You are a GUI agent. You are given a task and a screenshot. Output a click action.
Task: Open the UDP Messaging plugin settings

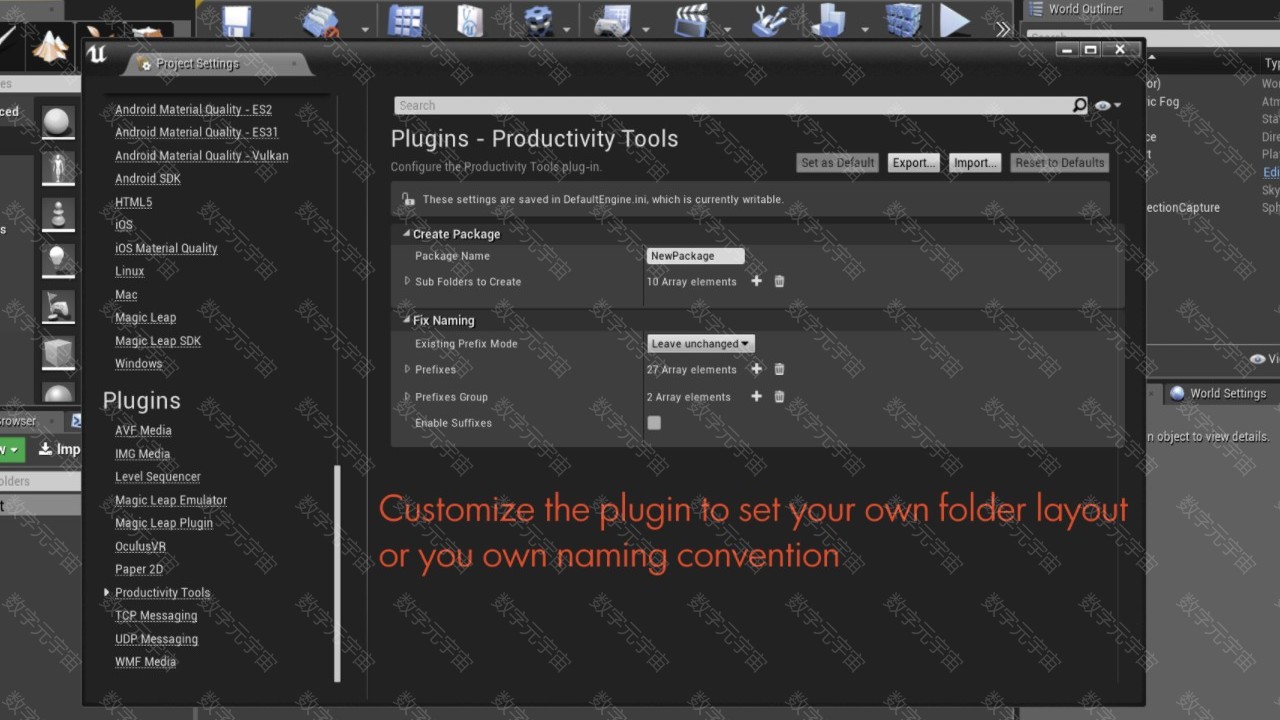coord(156,639)
